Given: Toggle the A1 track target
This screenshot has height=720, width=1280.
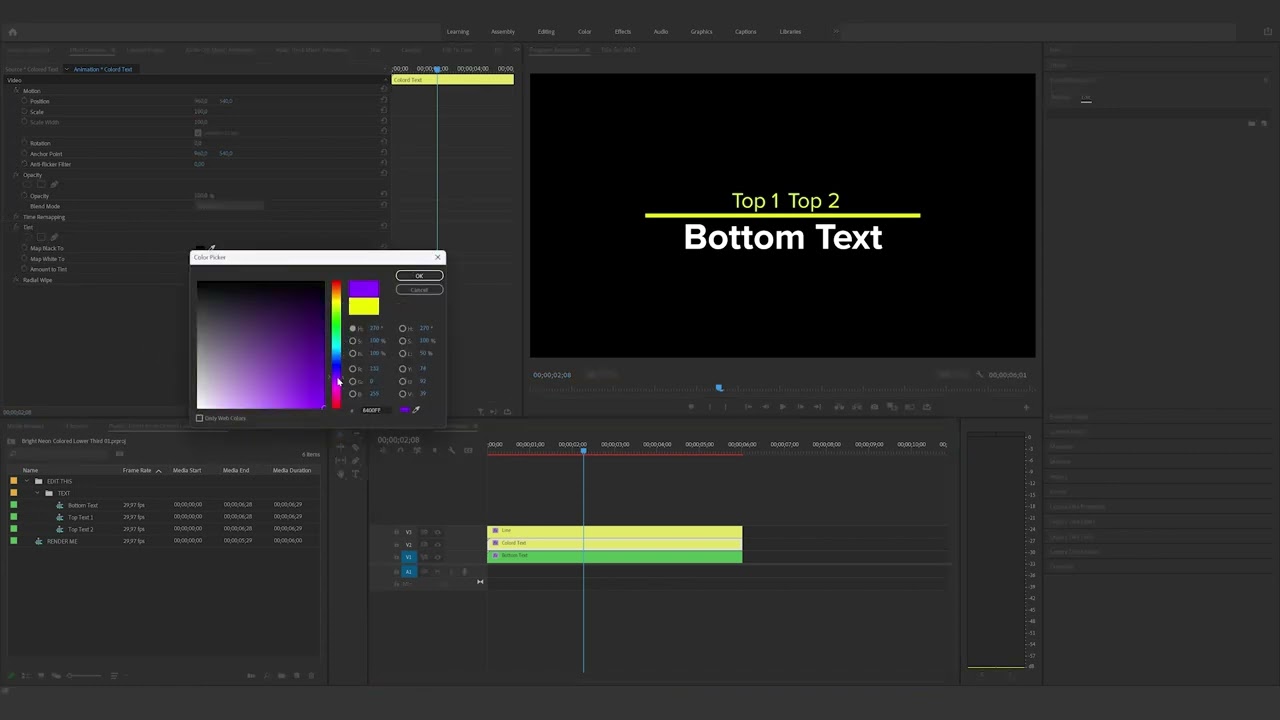Looking at the screenshot, I should point(408,572).
